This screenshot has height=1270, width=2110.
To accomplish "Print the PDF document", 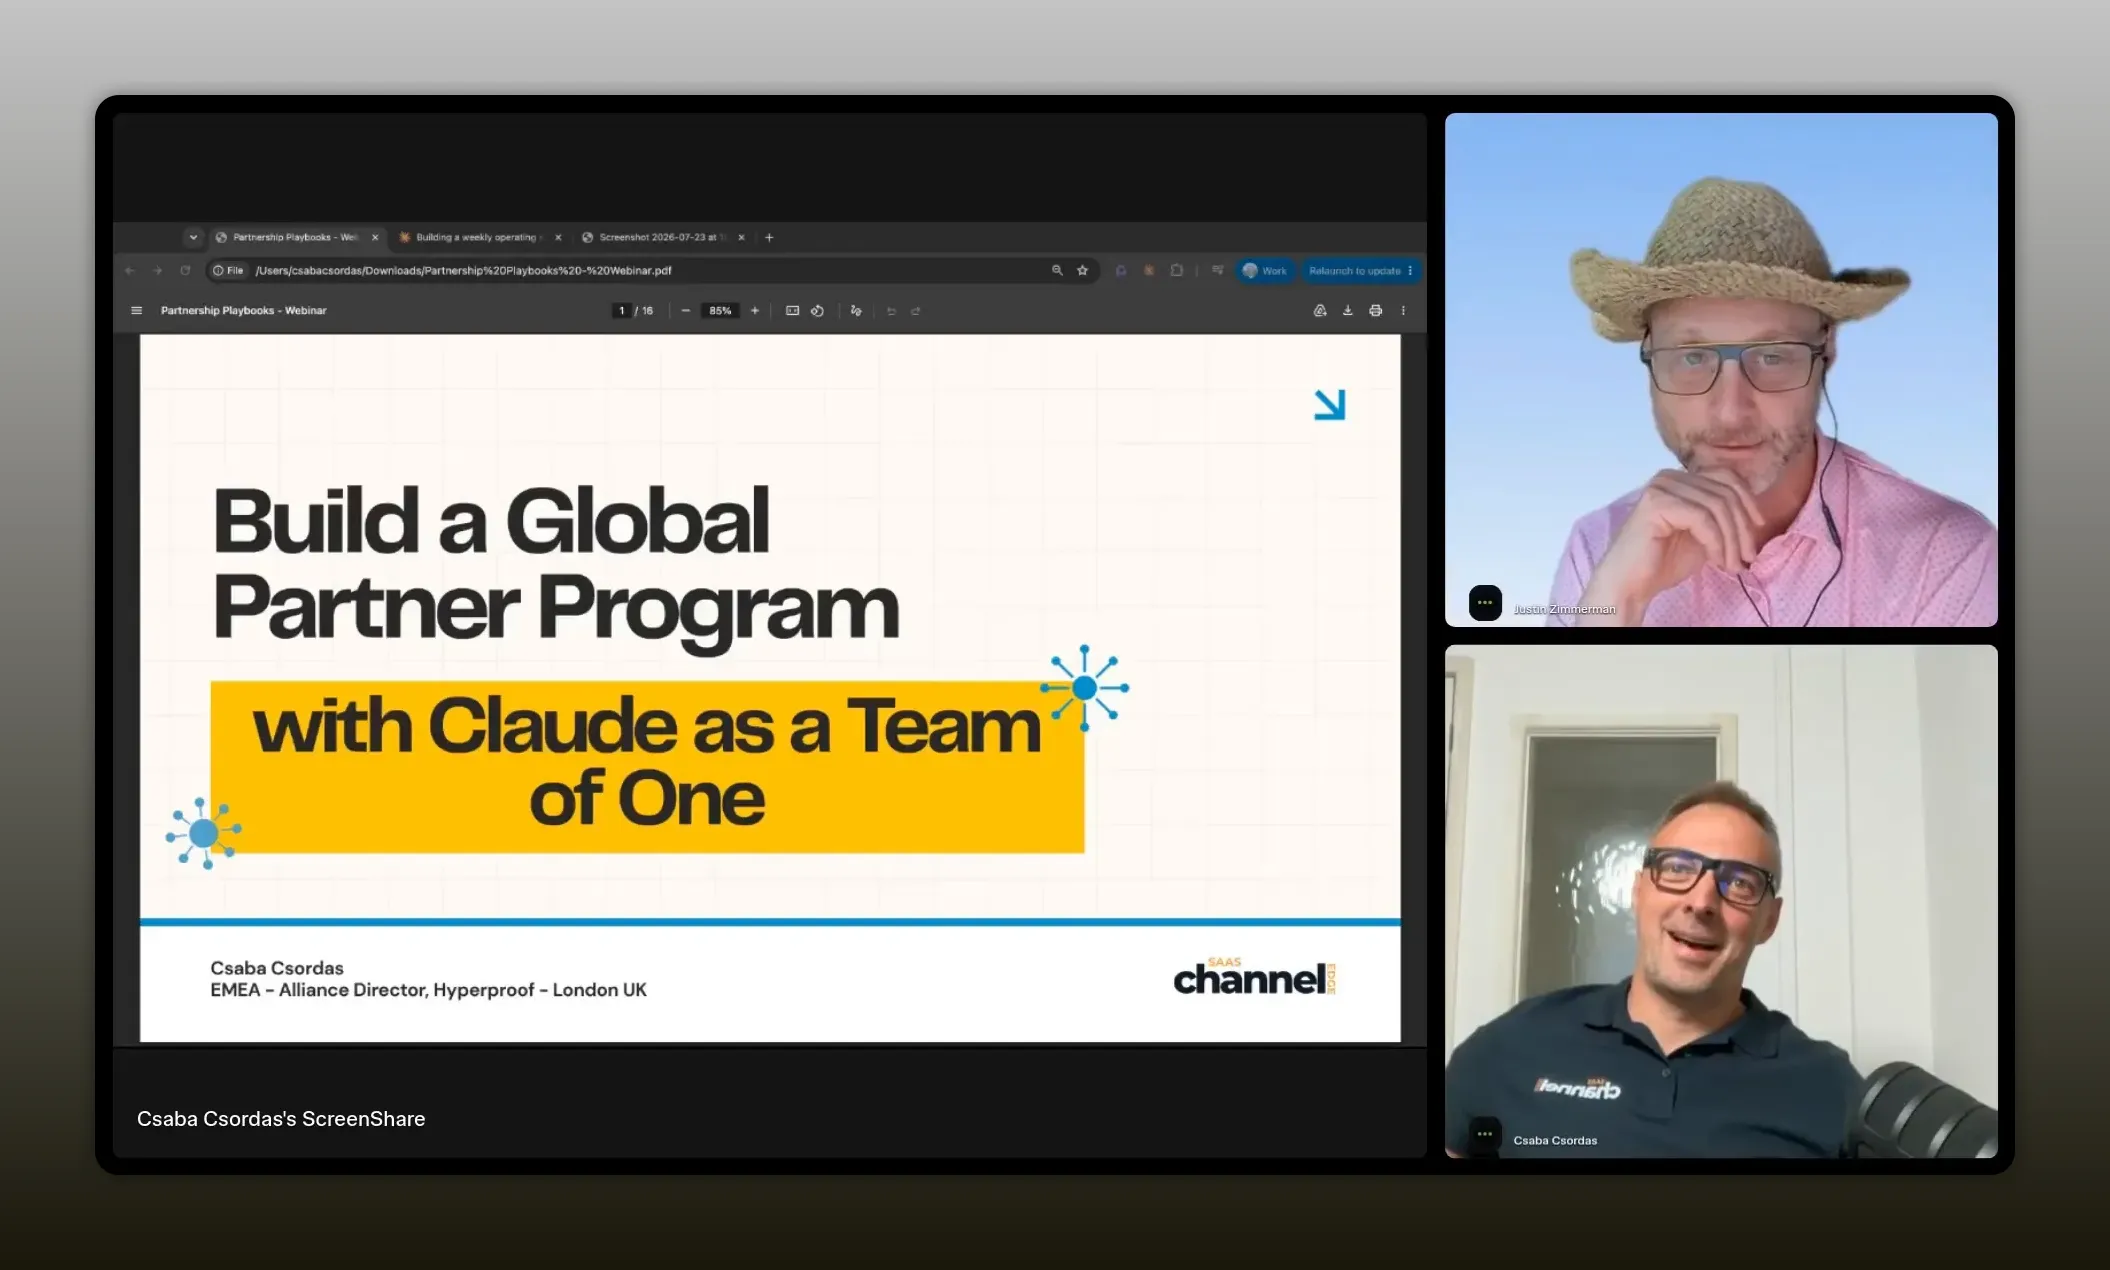I will [1376, 311].
